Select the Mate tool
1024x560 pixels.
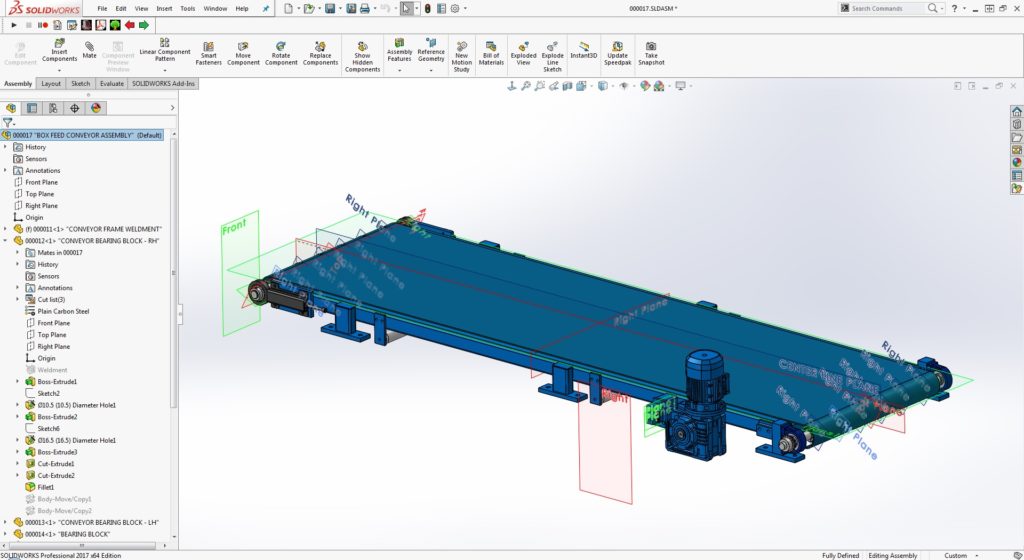pos(89,50)
